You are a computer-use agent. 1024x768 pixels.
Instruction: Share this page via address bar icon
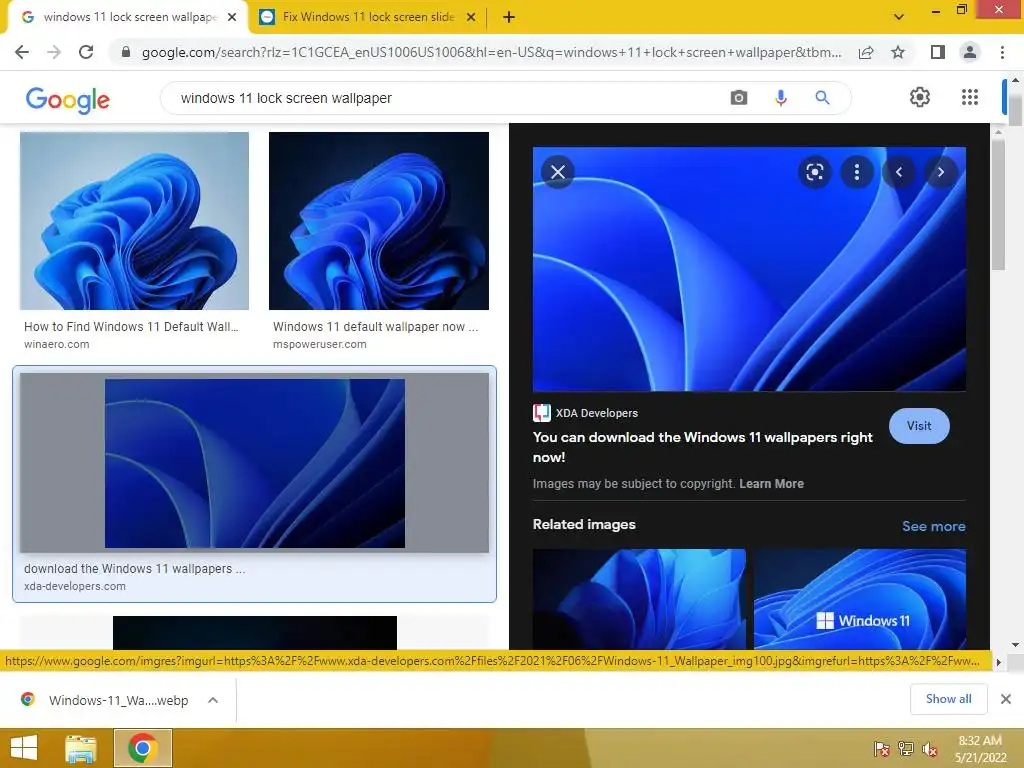pos(866,52)
